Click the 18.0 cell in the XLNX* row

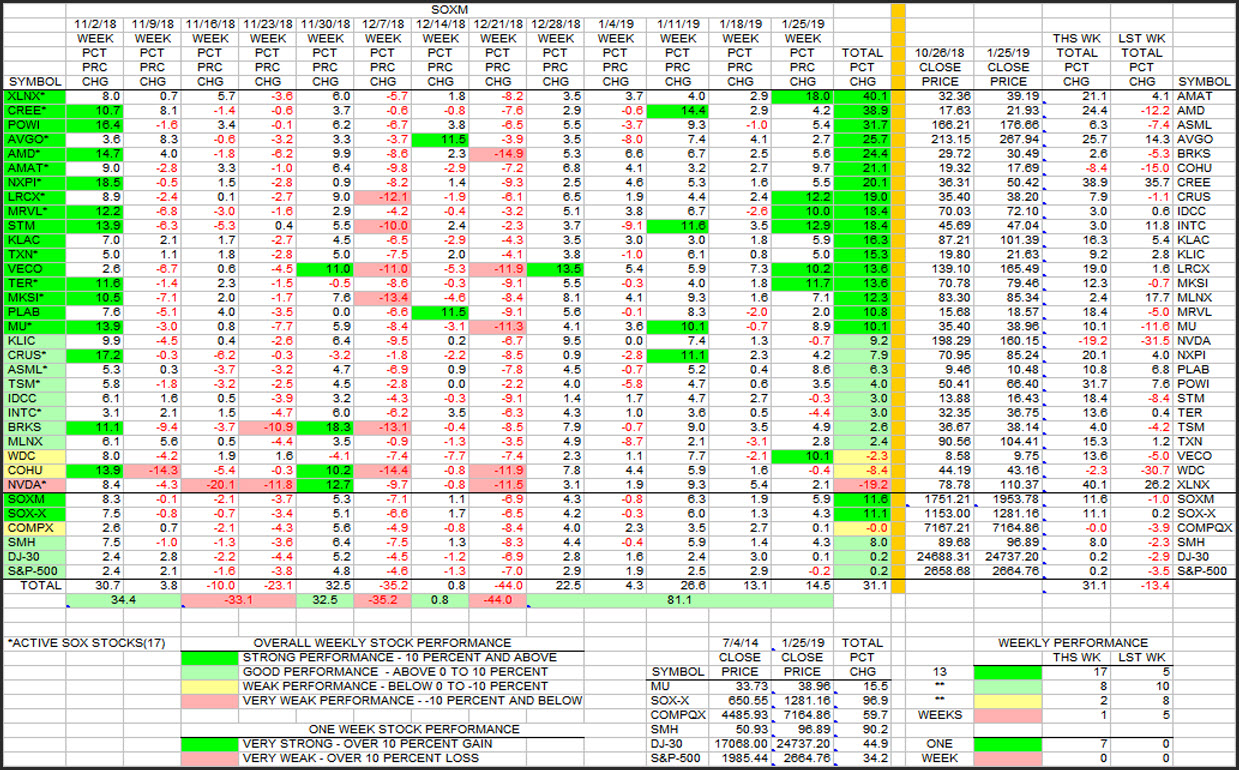pos(802,96)
